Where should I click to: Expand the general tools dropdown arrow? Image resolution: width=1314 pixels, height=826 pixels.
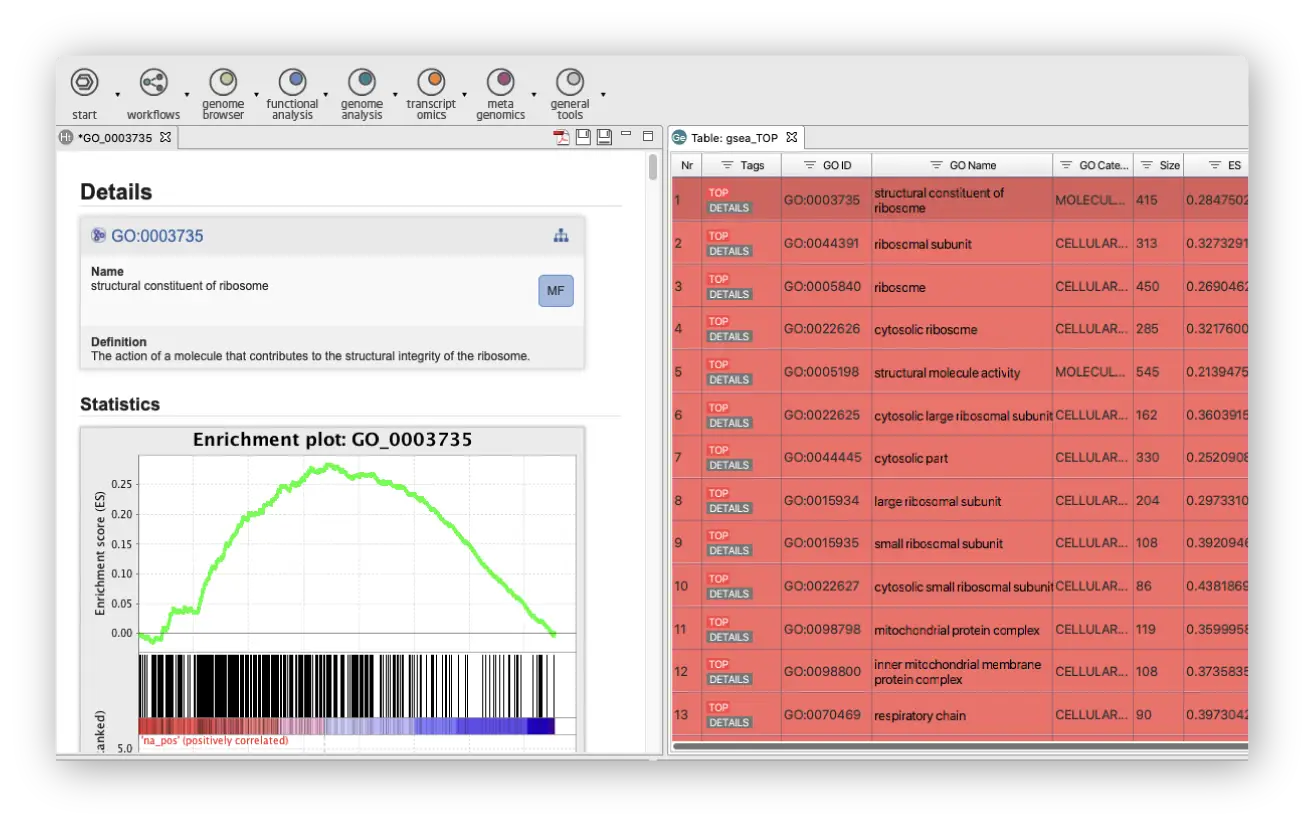tap(602, 95)
